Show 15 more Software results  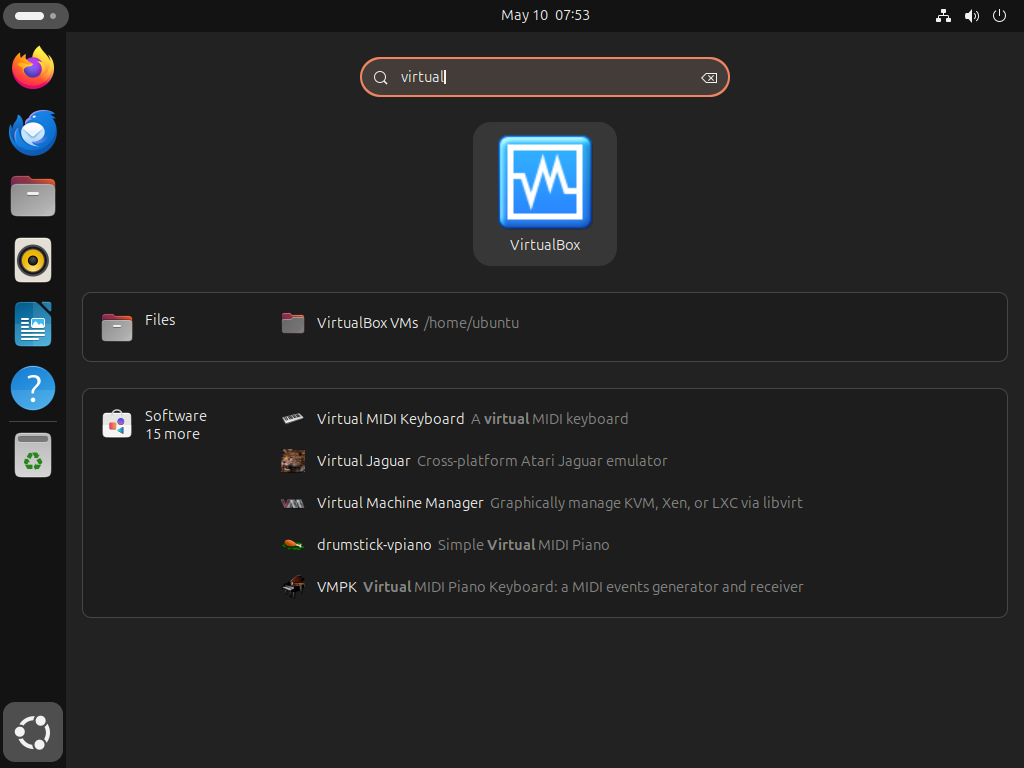point(172,434)
